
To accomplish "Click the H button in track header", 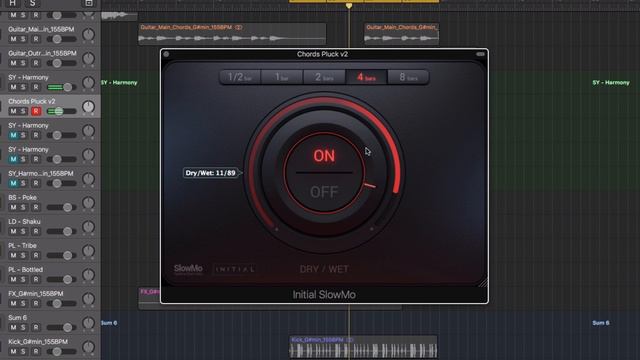I will point(13,3).
